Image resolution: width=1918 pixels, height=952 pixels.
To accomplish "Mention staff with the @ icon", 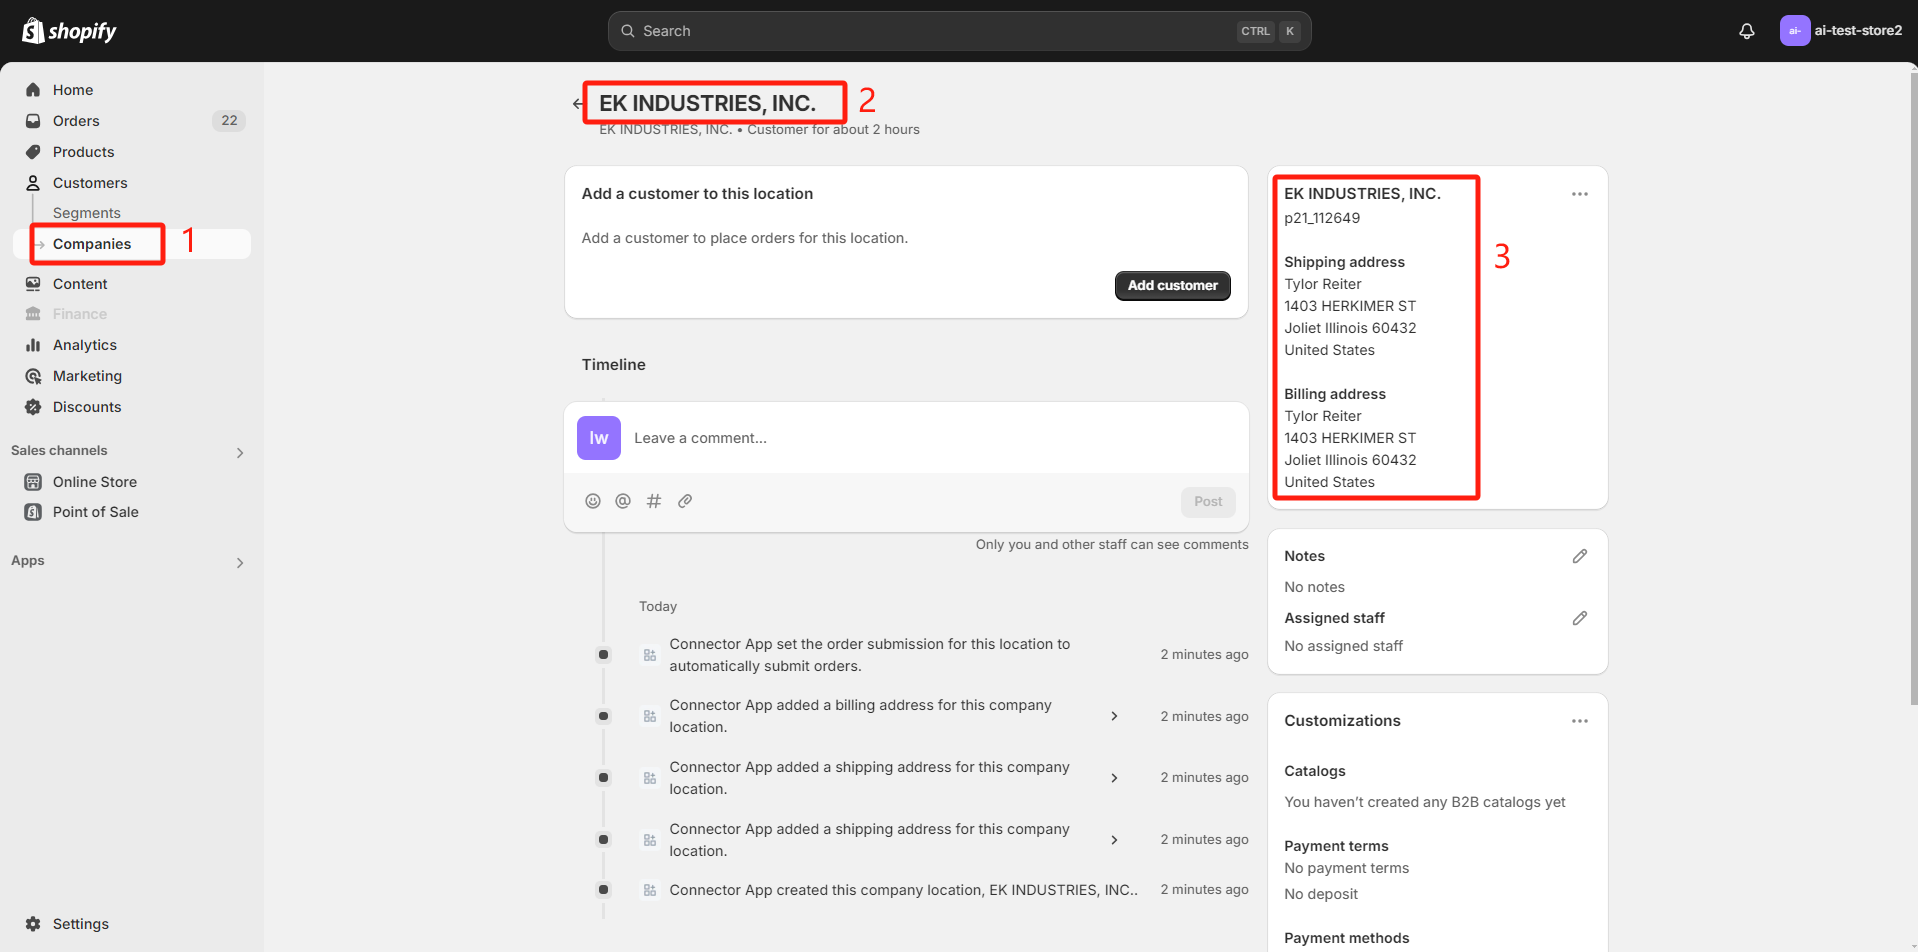I will (x=623, y=501).
